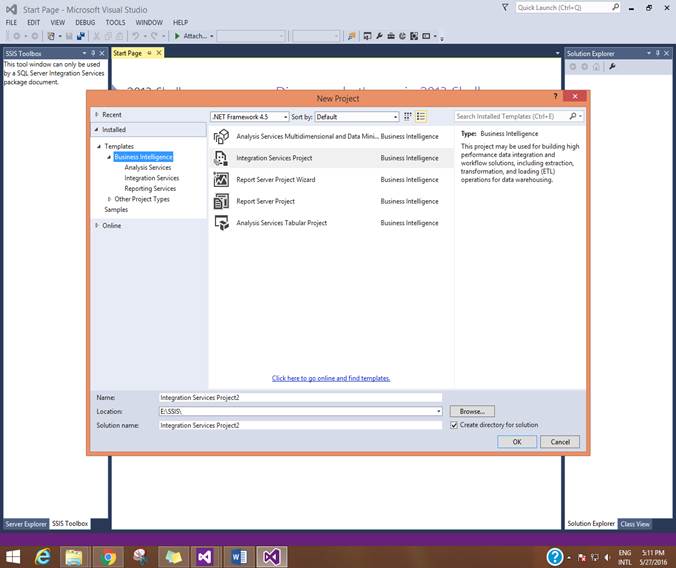Open the New Project dialog help button
The image size is (676, 568).
pyautogui.click(x=555, y=98)
